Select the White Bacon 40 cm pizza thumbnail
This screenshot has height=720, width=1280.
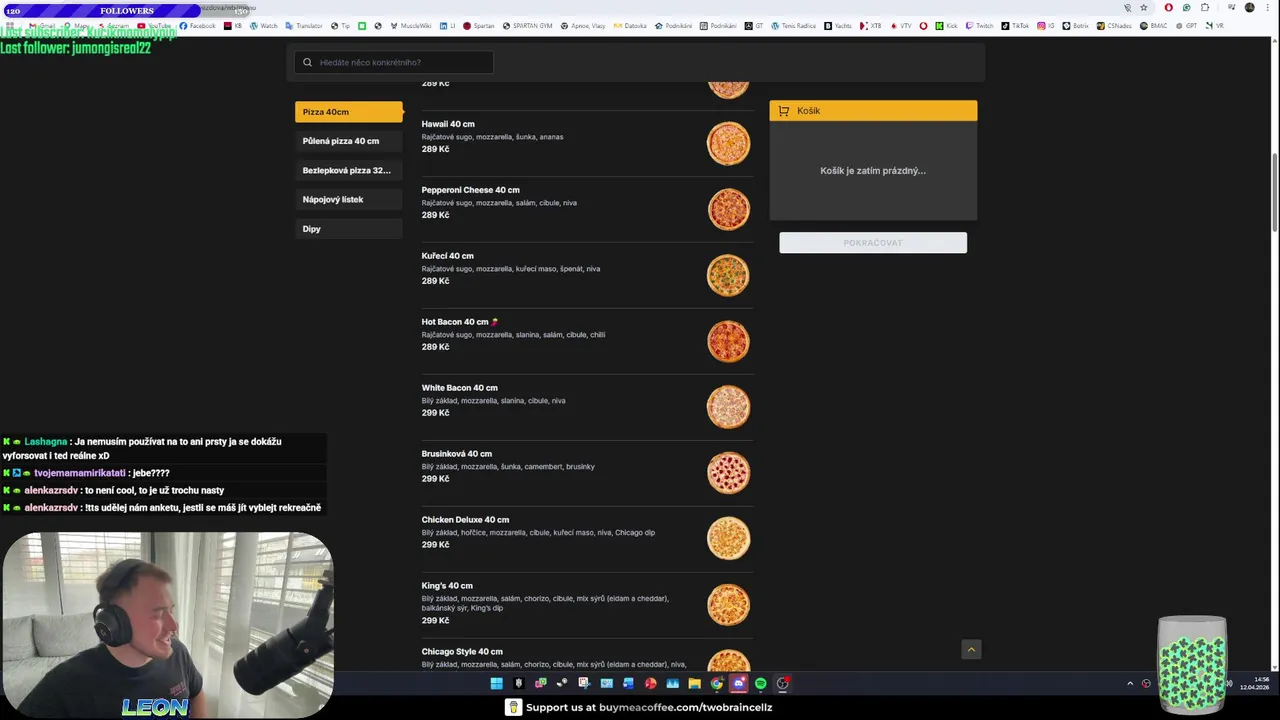[728, 407]
